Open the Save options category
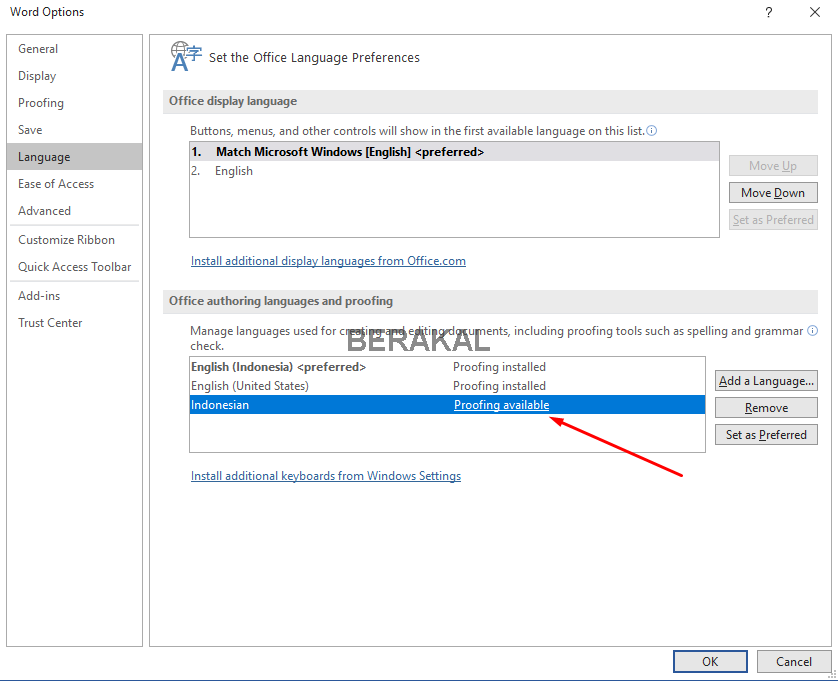Viewport: 838px width, 681px height. [x=74, y=130]
